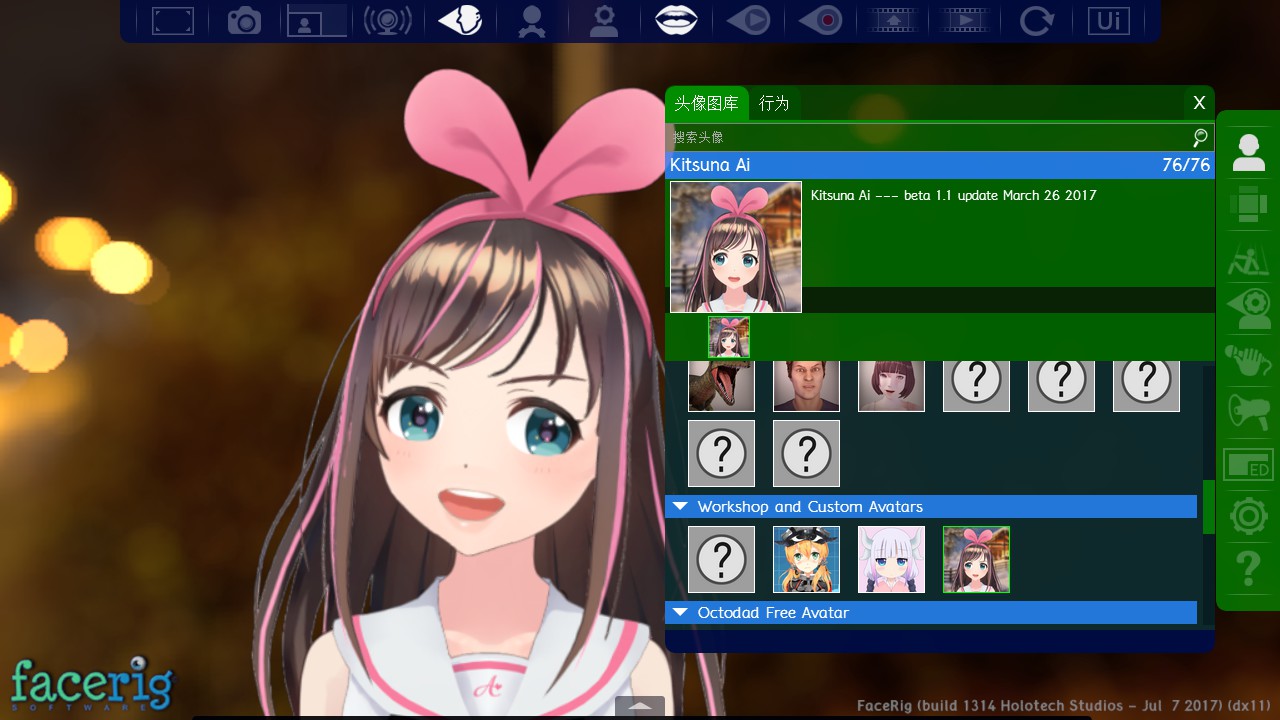Screen dimensions: 1280x720
Task: Click the Kitsuna Ai title bar
Action: pyautogui.click(x=940, y=165)
